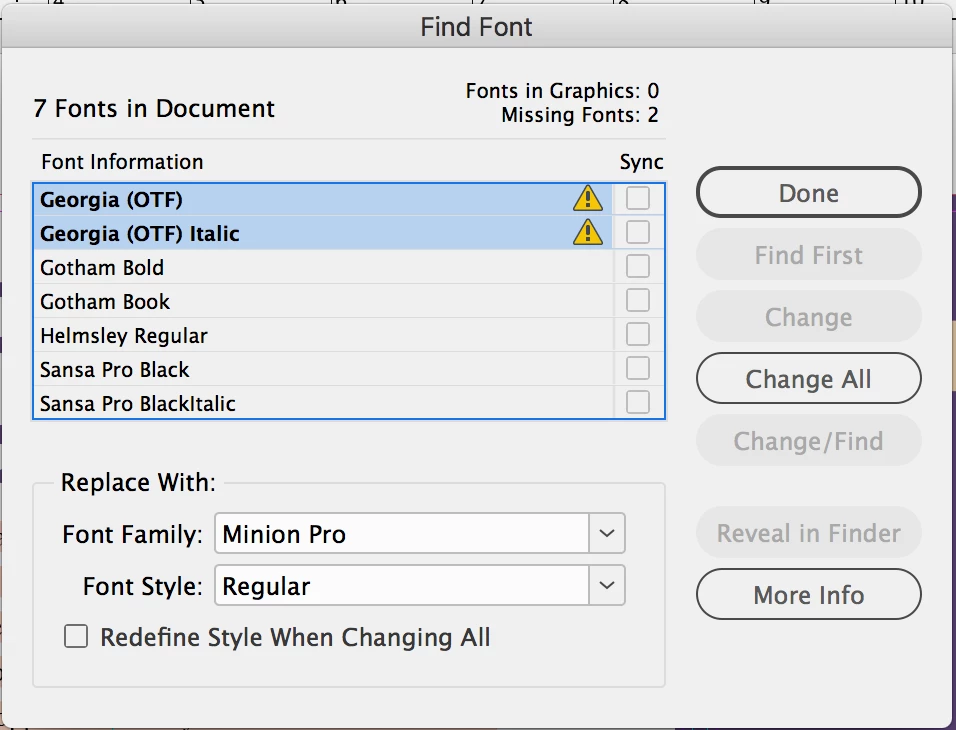Click the Reveal in Finder button

pos(808,532)
